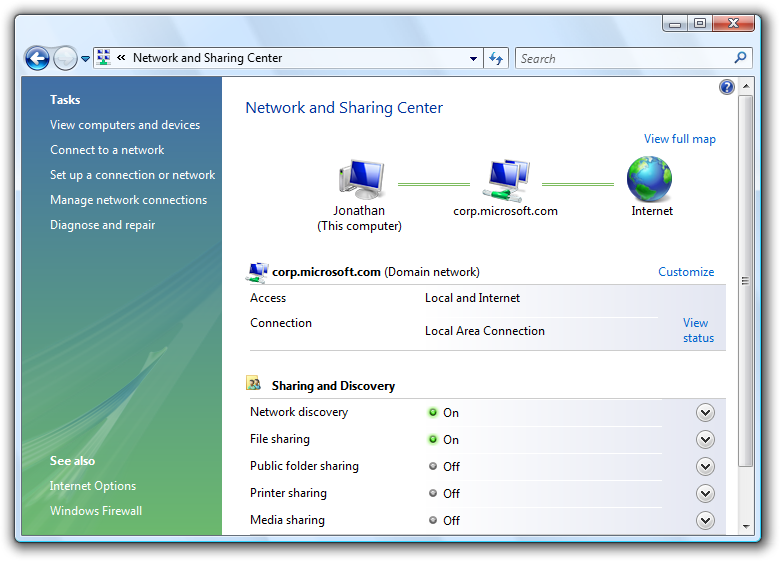Click the breadcrumb double chevron in address bar

pyautogui.click(x=121, y=58)
